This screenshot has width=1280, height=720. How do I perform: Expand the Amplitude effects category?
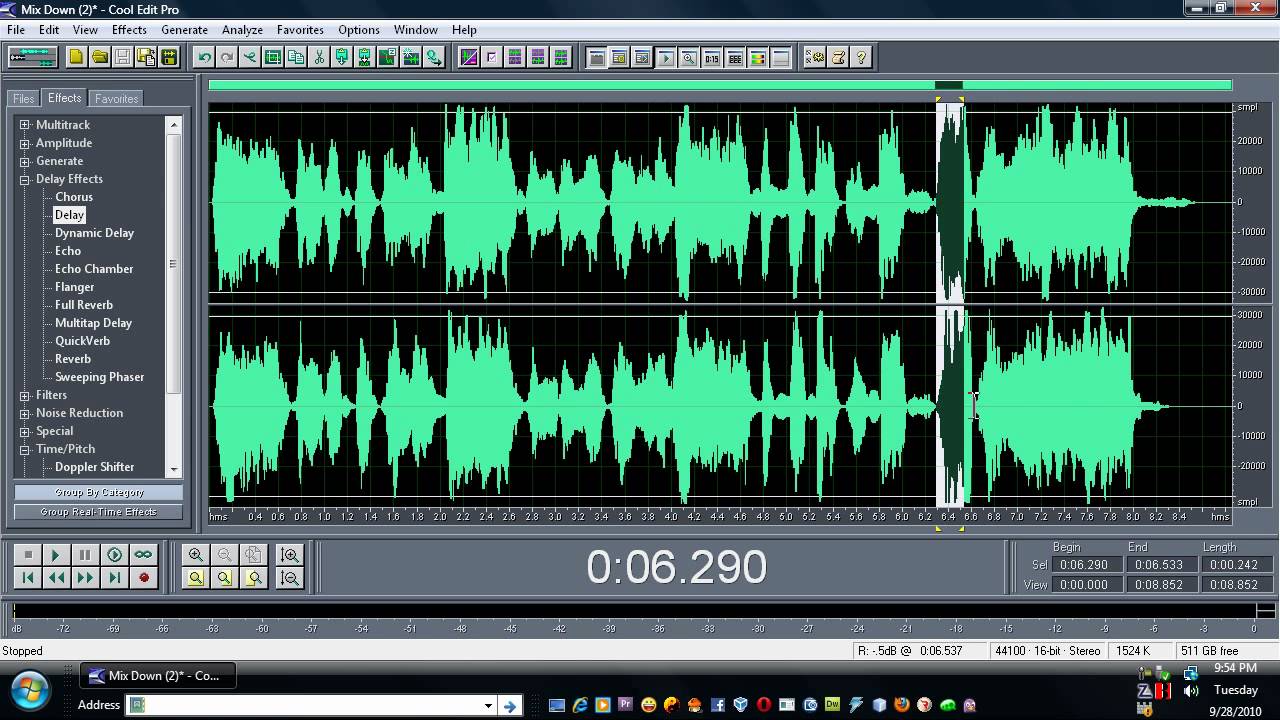tap(25, 143)
